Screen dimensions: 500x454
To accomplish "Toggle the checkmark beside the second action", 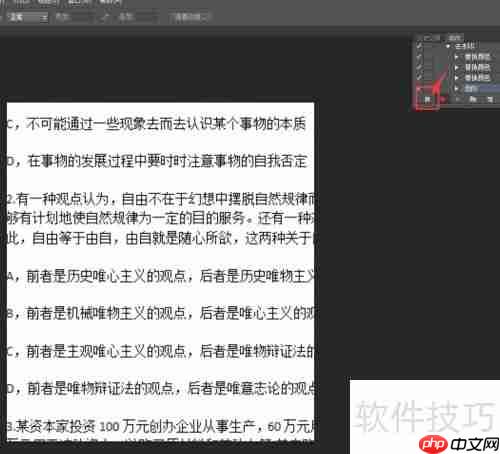I will [x=419, y=68].
